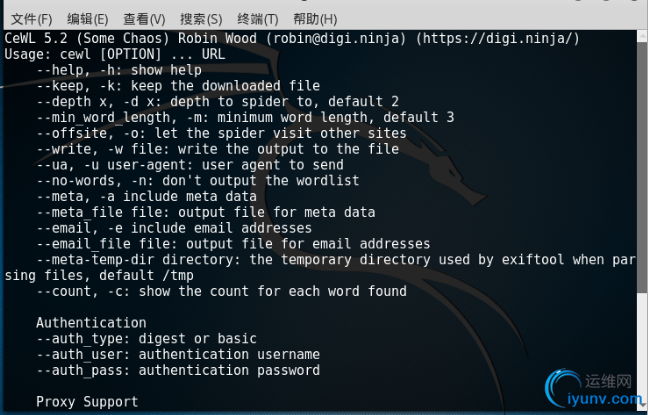
Task: Click the --depth option line
Action: (217, 102)
